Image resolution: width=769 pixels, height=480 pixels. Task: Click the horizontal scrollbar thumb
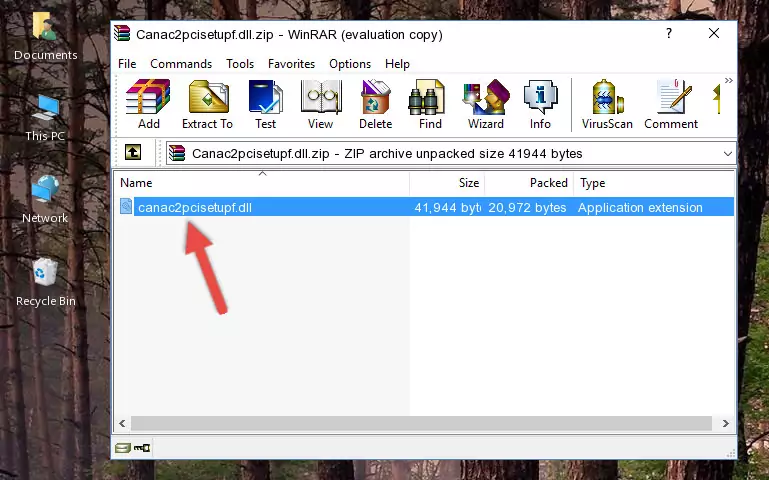(x=421, y=423)
